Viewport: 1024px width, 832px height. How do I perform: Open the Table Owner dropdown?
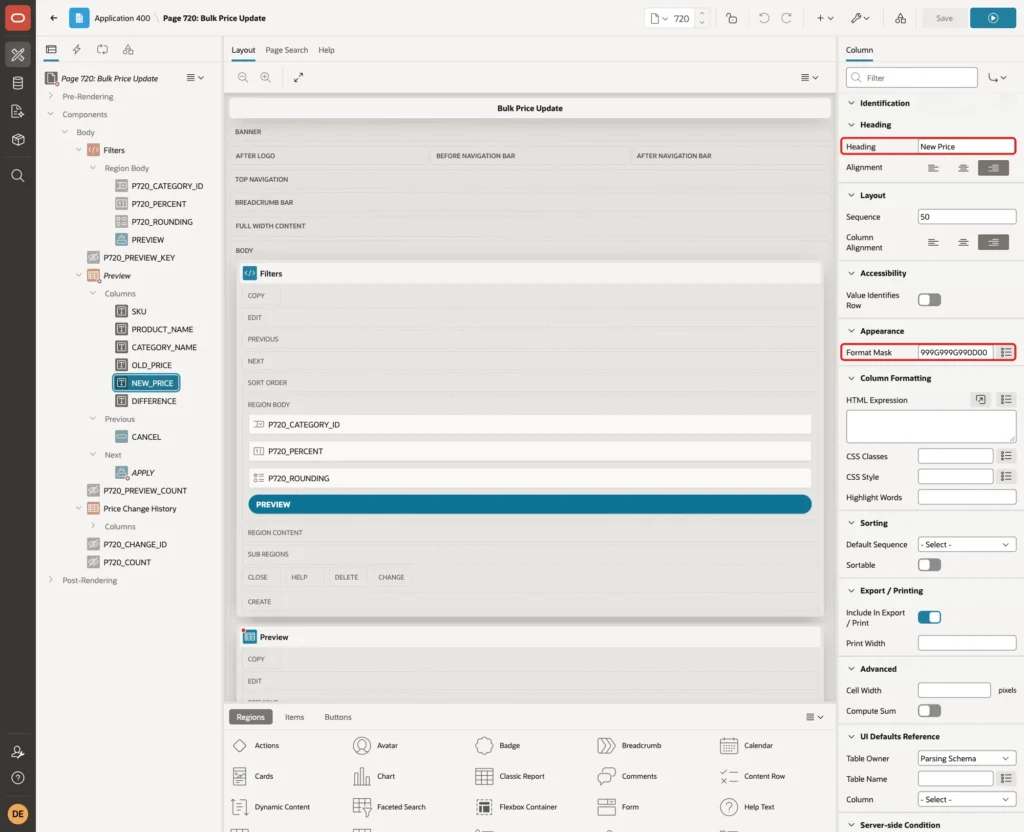(967, 758)
